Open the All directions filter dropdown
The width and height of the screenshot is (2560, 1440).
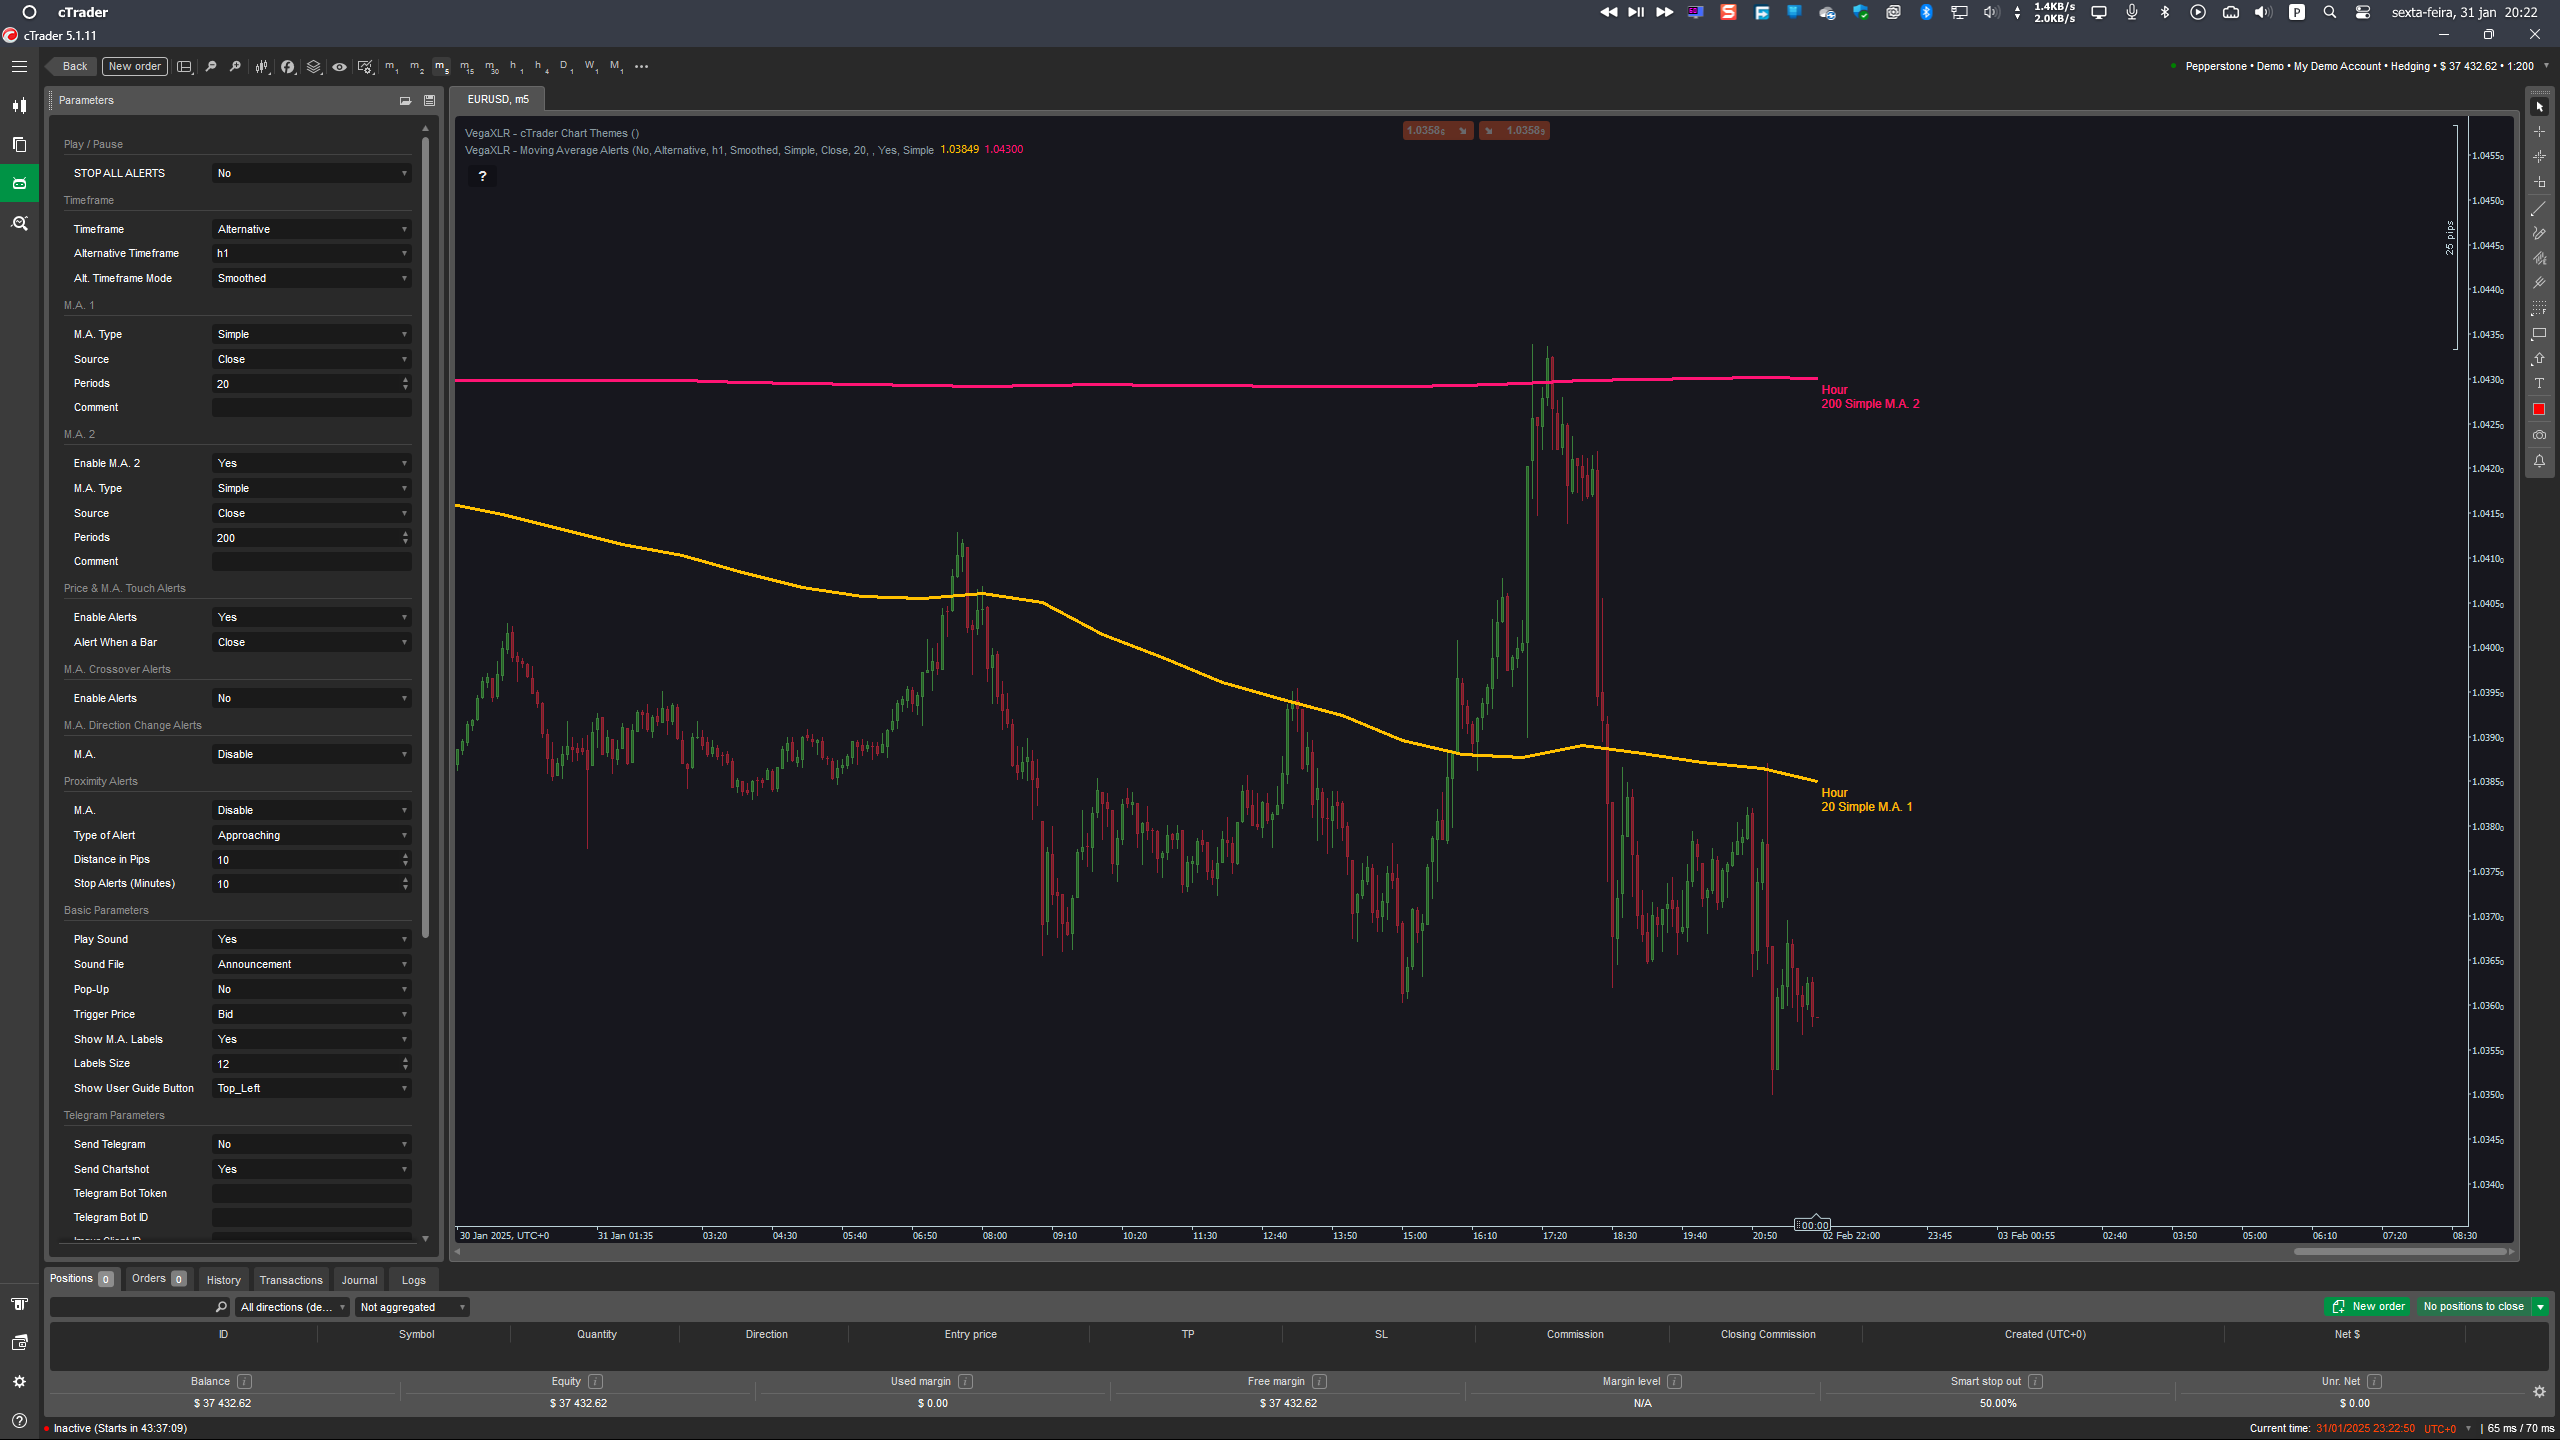[292, 1307]
